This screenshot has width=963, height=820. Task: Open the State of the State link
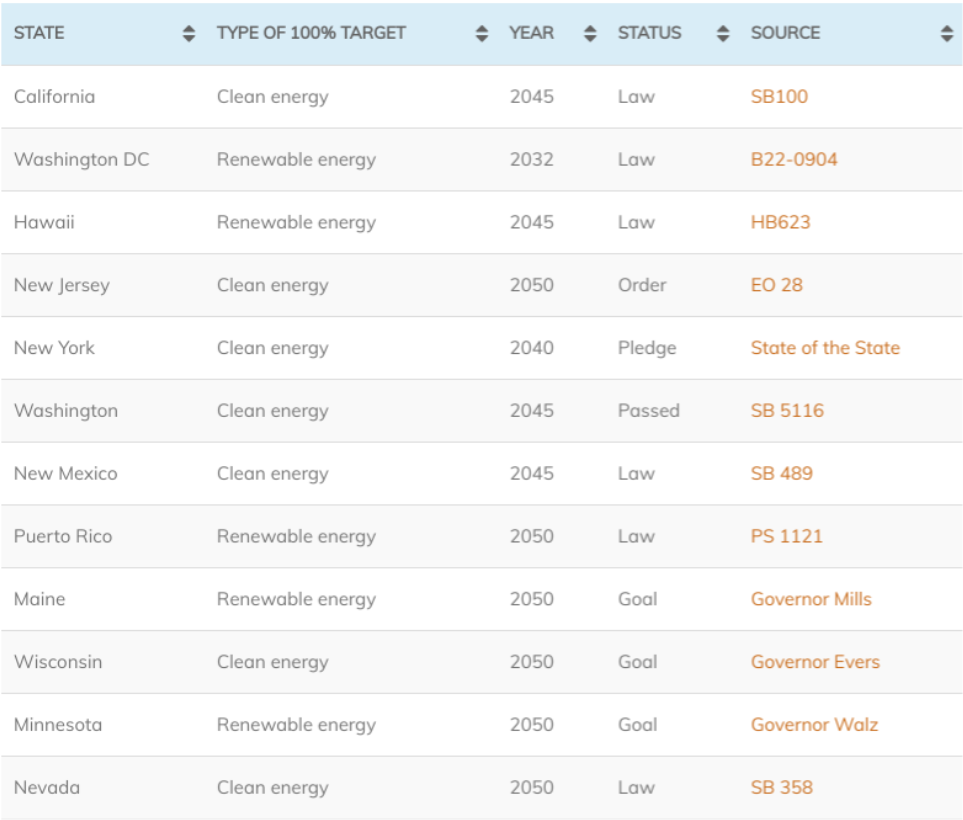[825, 347]
